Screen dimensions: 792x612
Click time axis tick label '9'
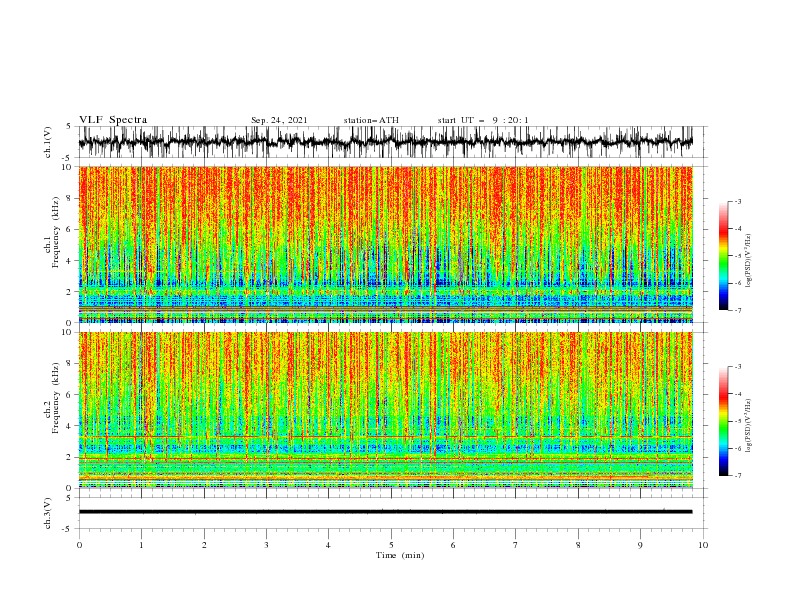coord(640,545)
